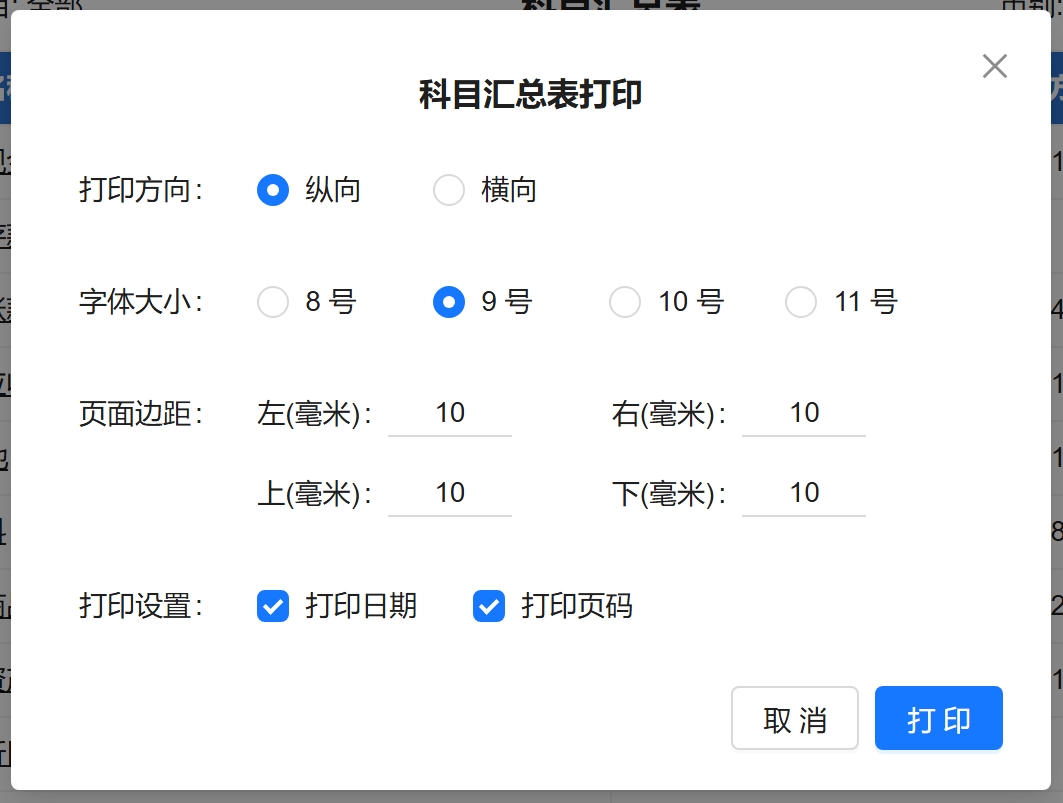
Task: Focus the 右(毫米) margin input field
Action: [804, 413]
